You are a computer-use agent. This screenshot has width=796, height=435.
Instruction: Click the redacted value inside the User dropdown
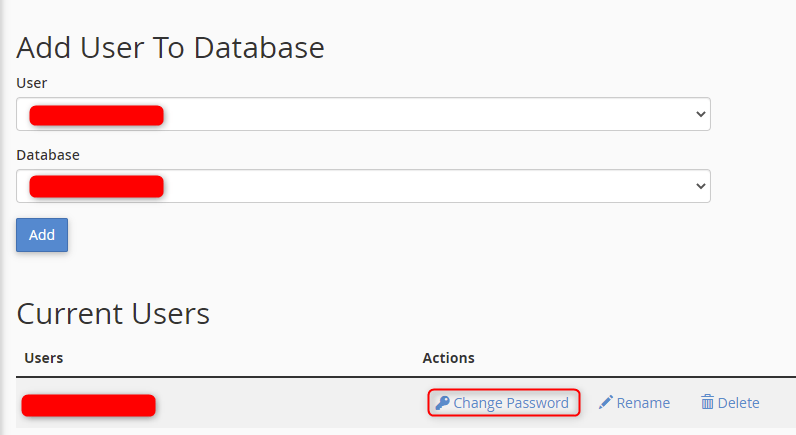click(x=96, y=115)
